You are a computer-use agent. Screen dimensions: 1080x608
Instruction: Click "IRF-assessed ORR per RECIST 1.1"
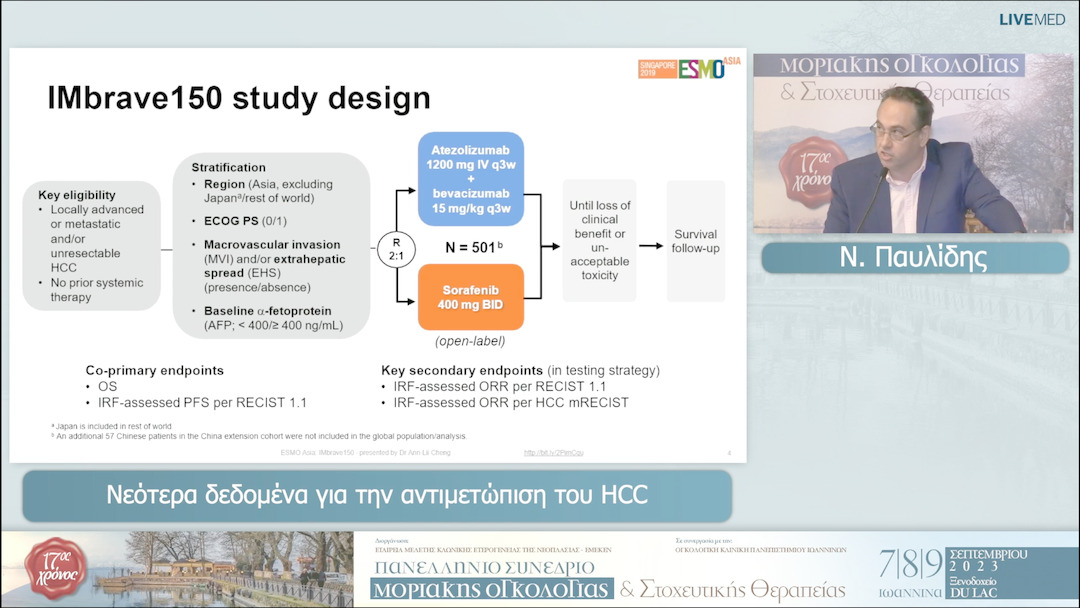pyautogui.click(x=499, y=386)
